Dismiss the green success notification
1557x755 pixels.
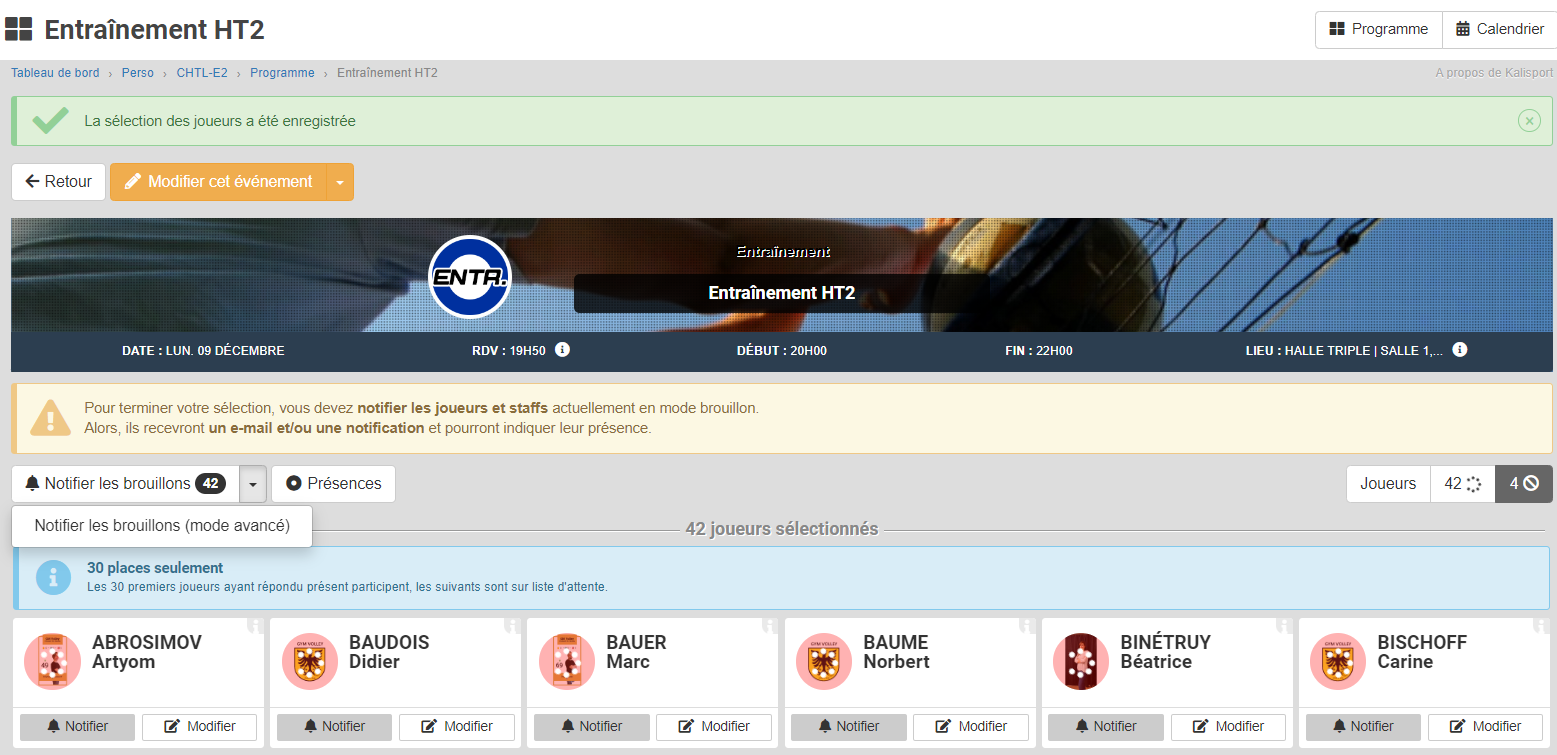pyautogui.click(x=1529, y=121)
